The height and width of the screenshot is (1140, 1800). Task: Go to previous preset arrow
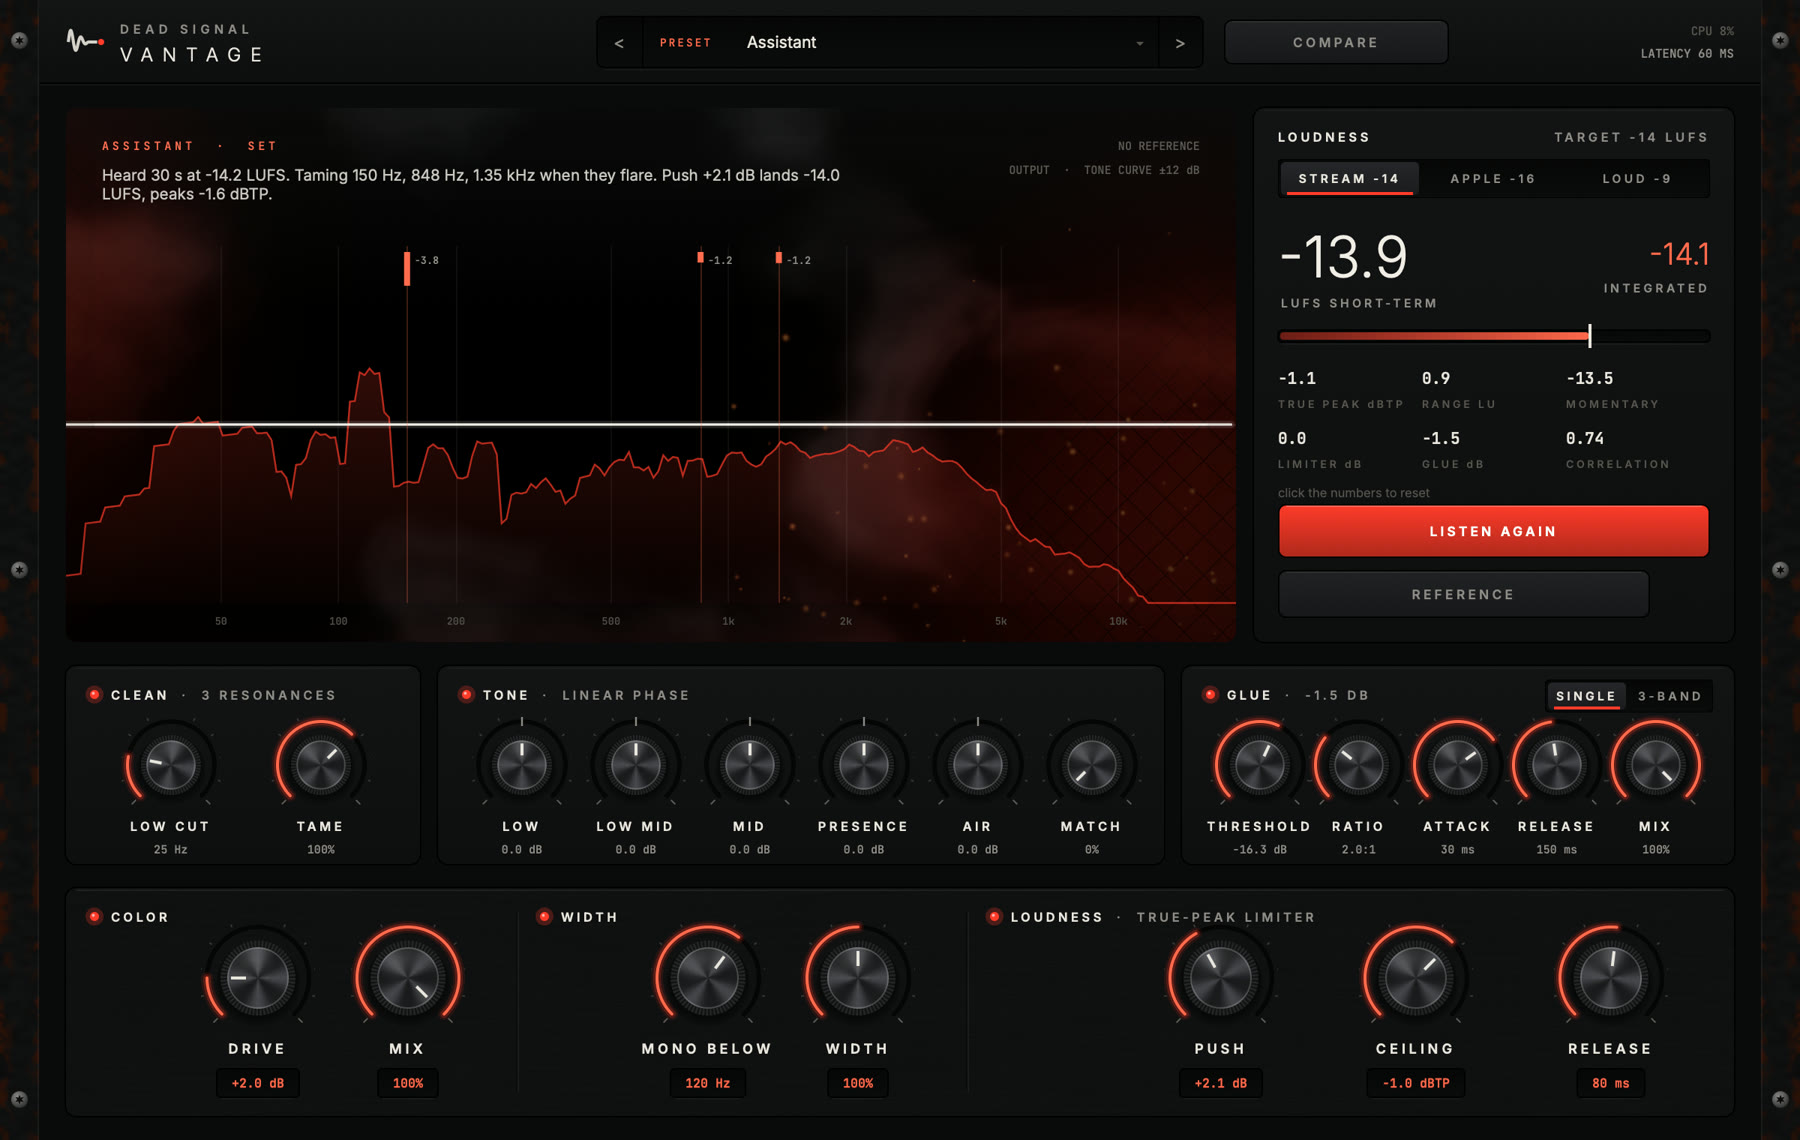pyautogui.click(x=619, y=43)
